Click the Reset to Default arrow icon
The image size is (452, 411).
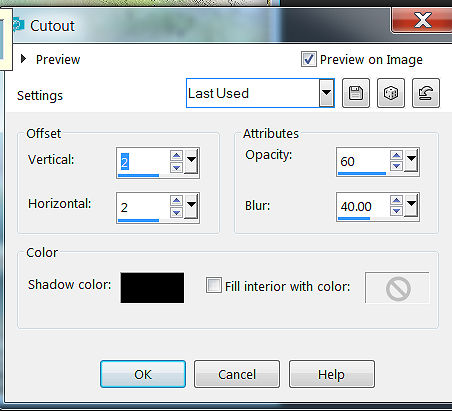coord(426,93)
